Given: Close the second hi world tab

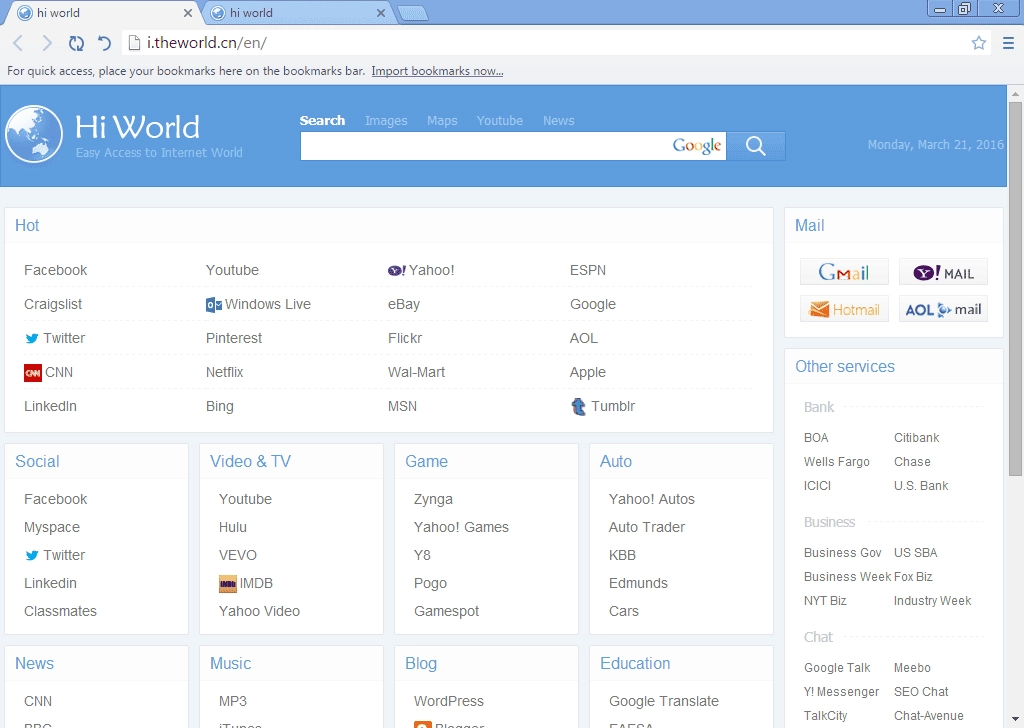Looking at the screenshot, I should tap(381, 12).
